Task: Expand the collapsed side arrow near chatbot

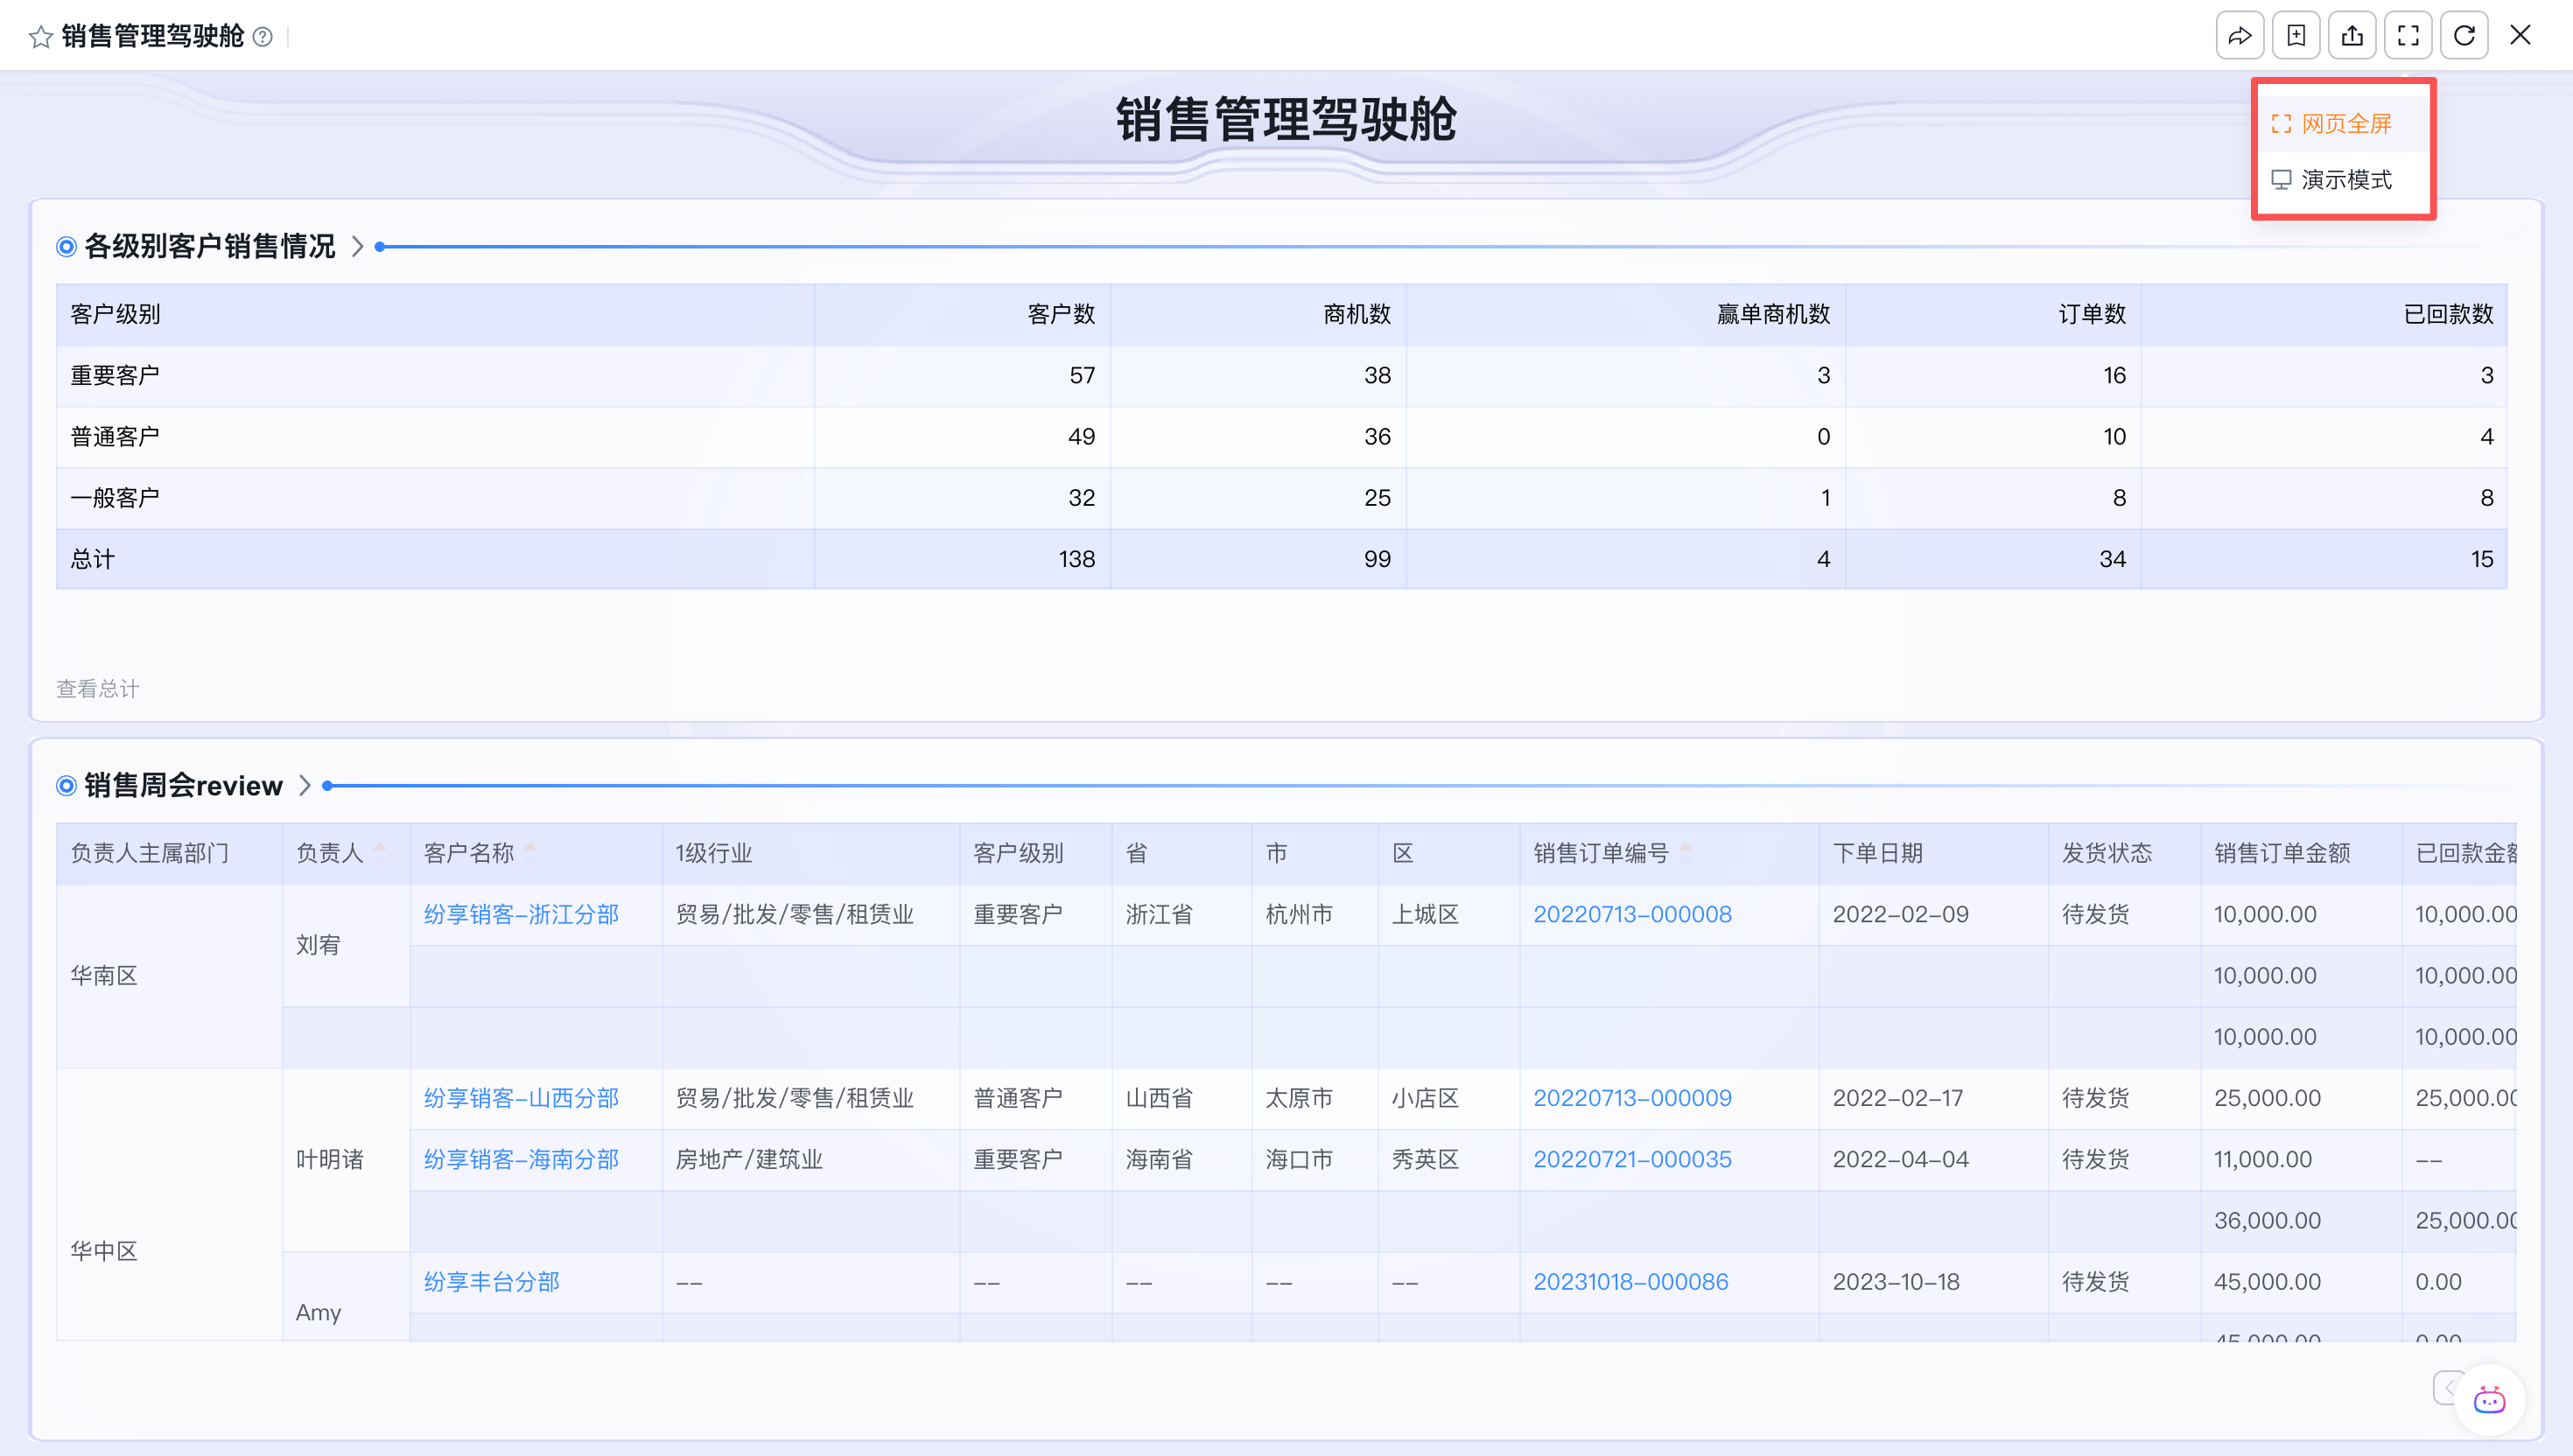Action: pos(2446,1387)
